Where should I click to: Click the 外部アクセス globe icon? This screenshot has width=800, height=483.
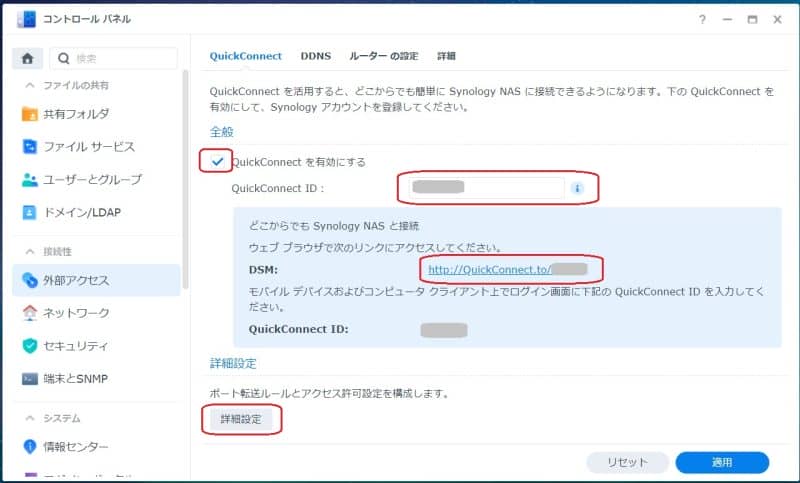pyautogui.click(x=30, y=280)
